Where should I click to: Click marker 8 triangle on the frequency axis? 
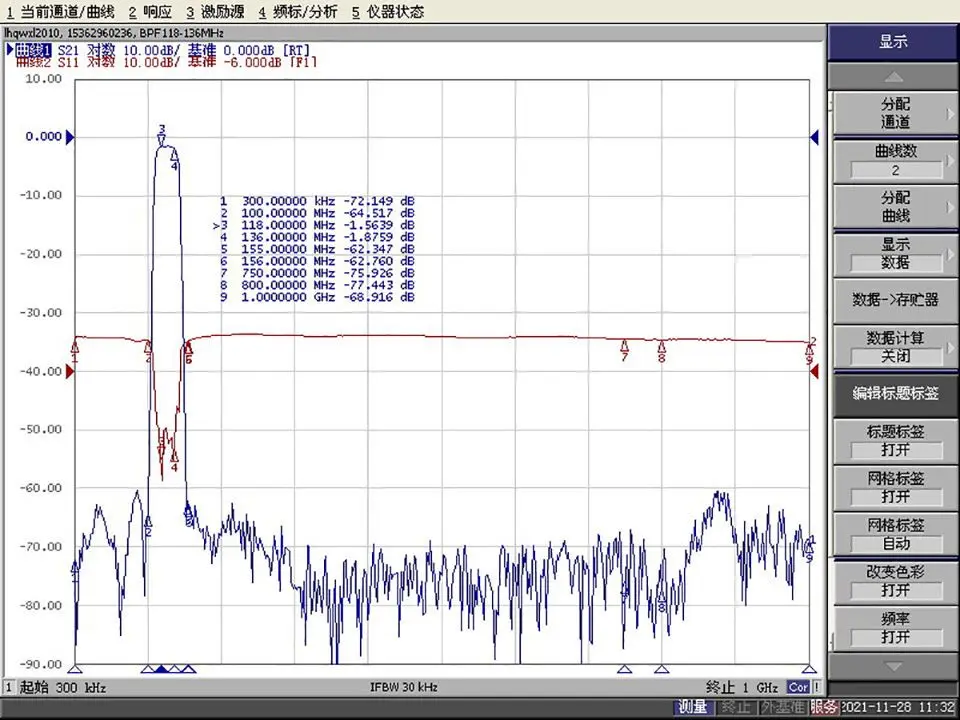(661, 669)
